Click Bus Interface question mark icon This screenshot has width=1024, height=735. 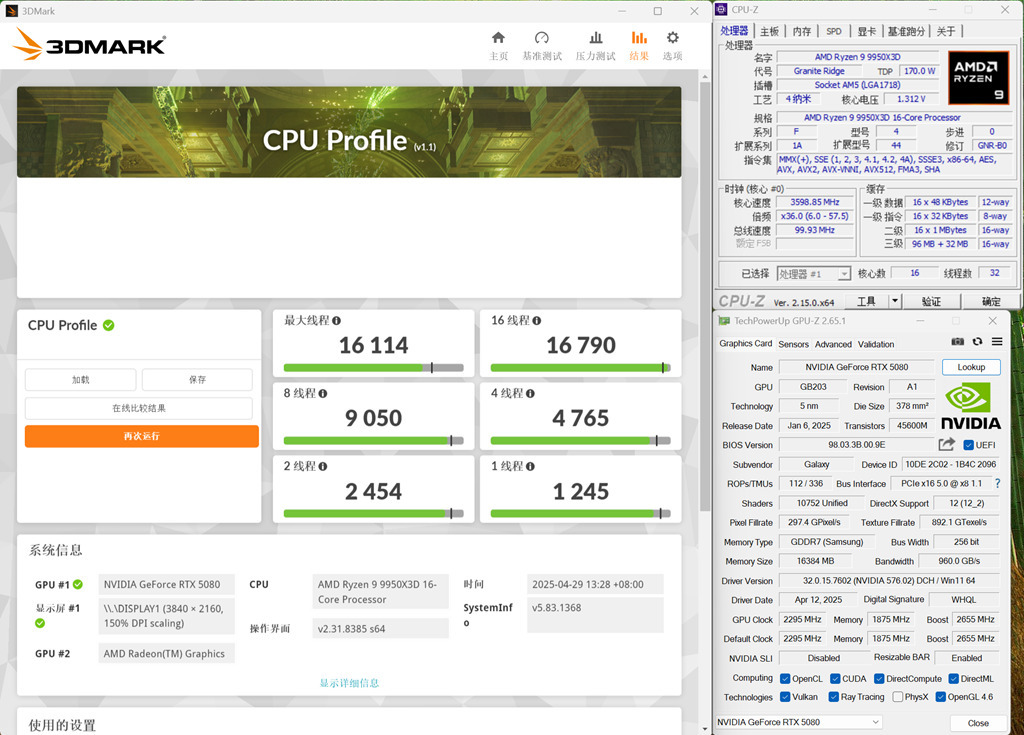(996, 483)
